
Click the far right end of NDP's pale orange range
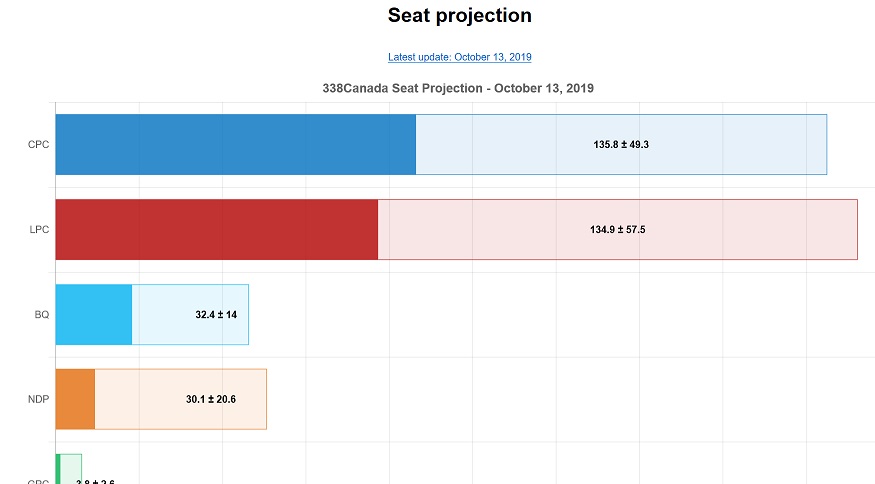pyautogui.click(x=262, y=399)
